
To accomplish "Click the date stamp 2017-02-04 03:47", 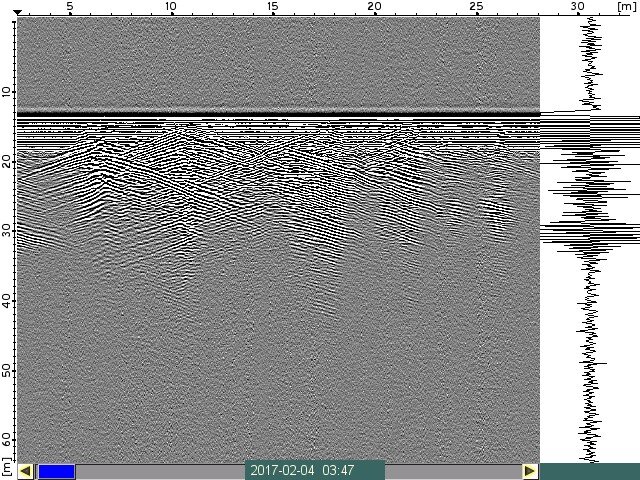I will point(302,471).
